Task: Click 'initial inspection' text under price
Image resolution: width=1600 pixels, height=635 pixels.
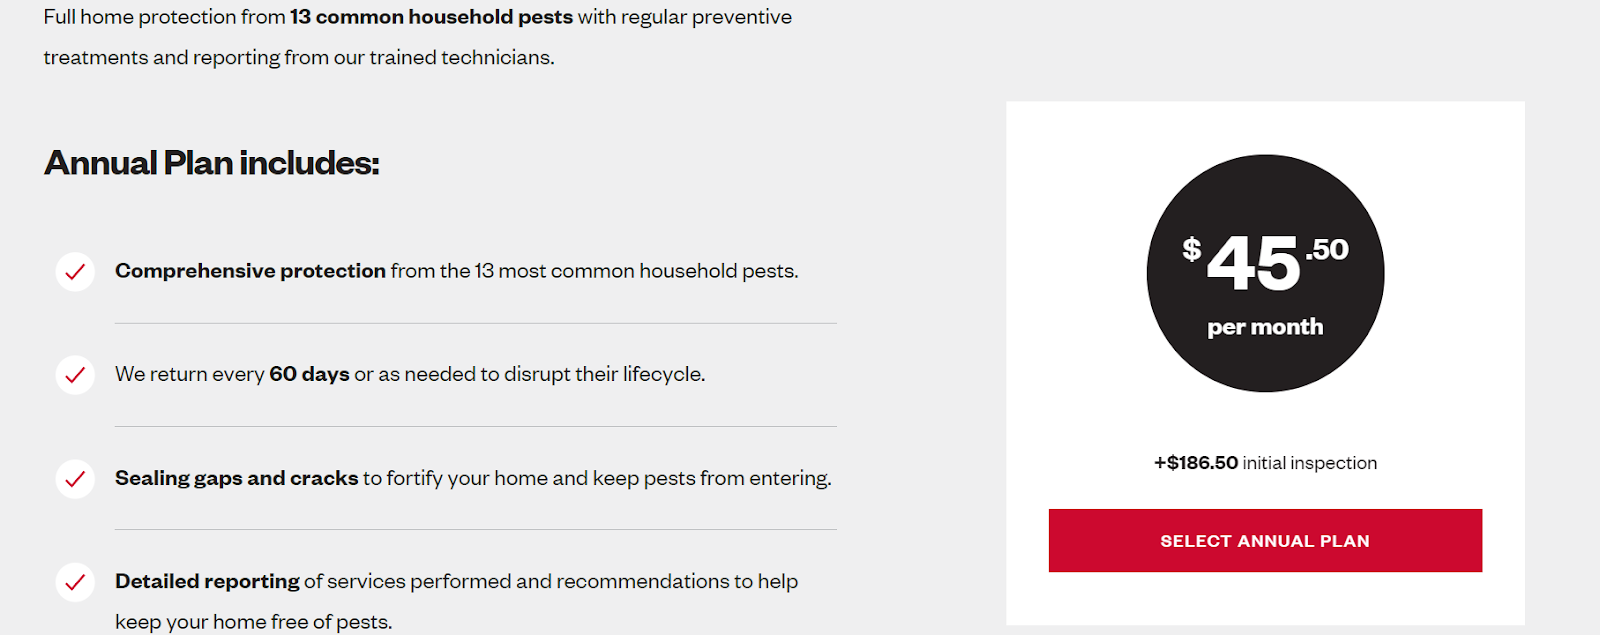Action: [1309, 463]
